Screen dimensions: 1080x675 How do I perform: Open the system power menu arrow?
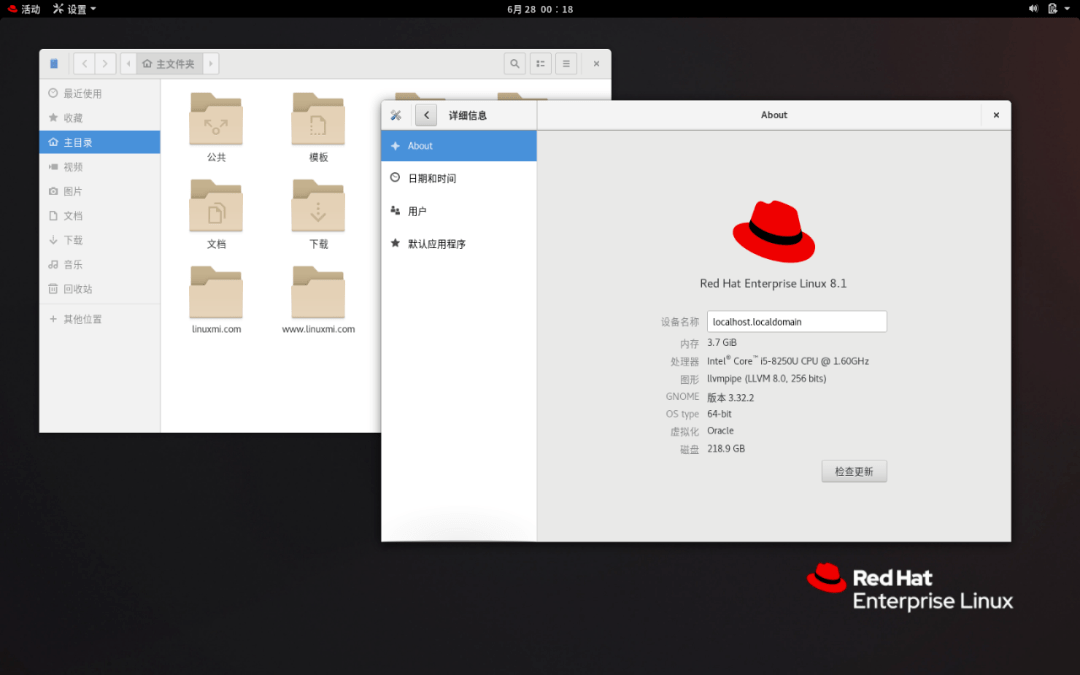click(1067, 9)
